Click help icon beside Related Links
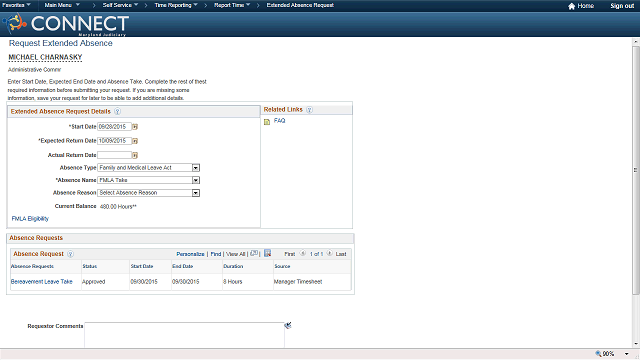The height and width of the screenshot is (360, 640). coord(309,110)
